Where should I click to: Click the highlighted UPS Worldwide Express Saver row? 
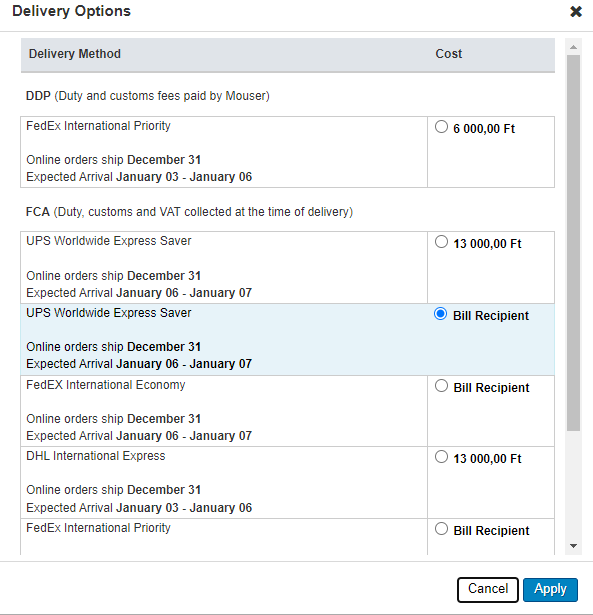coord(287,339)
